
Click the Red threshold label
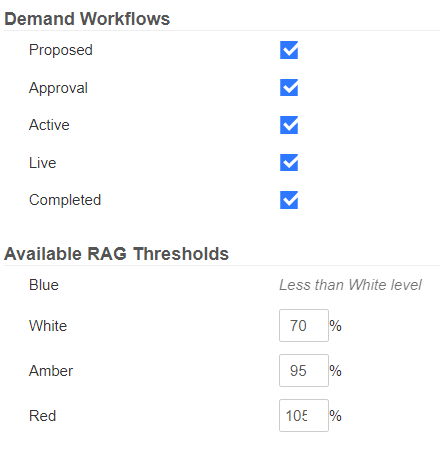(42, 416)
